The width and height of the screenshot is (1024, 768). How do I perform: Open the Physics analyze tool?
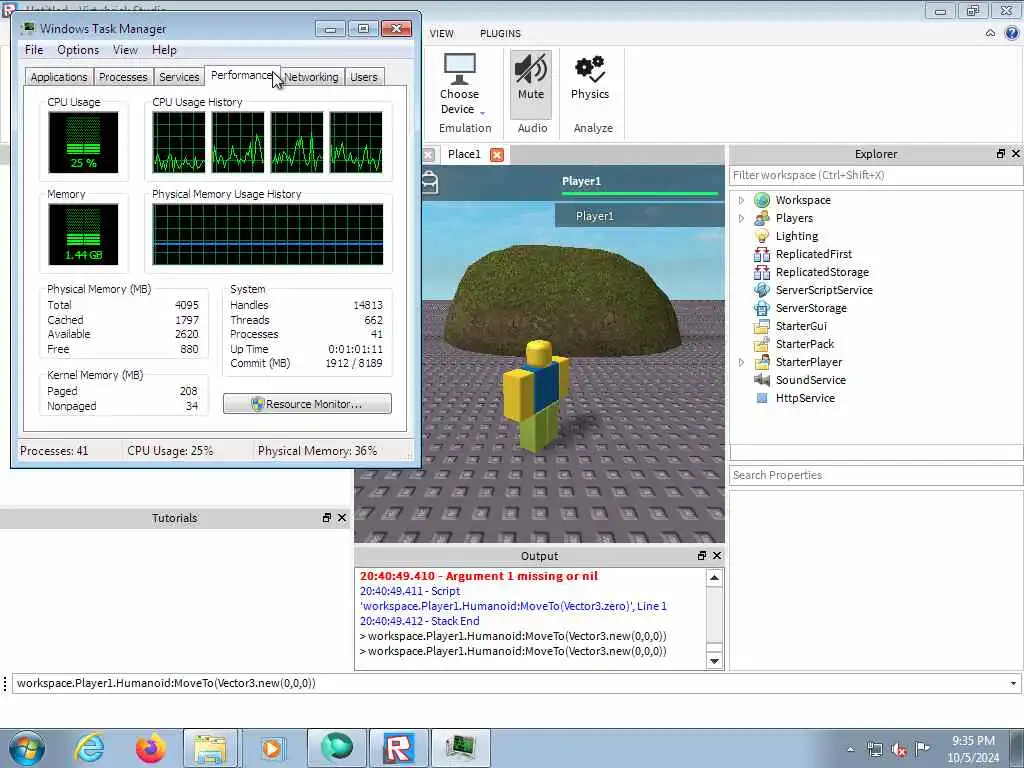point(590,78)
